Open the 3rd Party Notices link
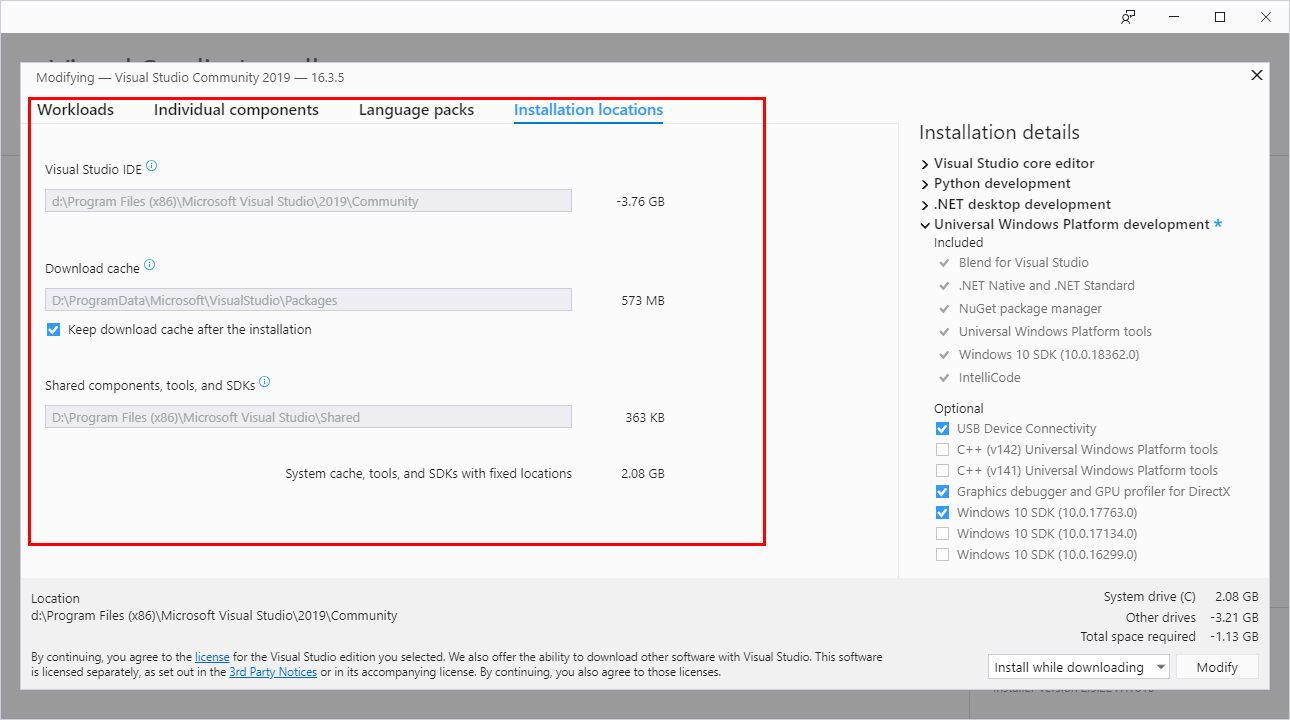 coord(273,672)
